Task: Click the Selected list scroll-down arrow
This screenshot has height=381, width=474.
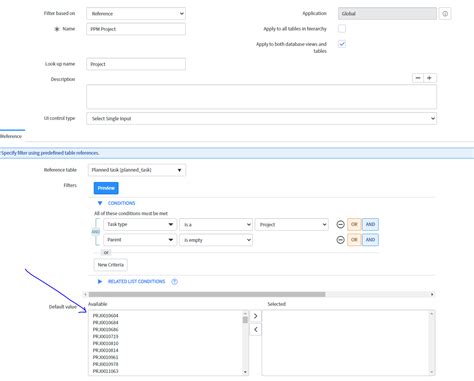Action: click(432, 372)
